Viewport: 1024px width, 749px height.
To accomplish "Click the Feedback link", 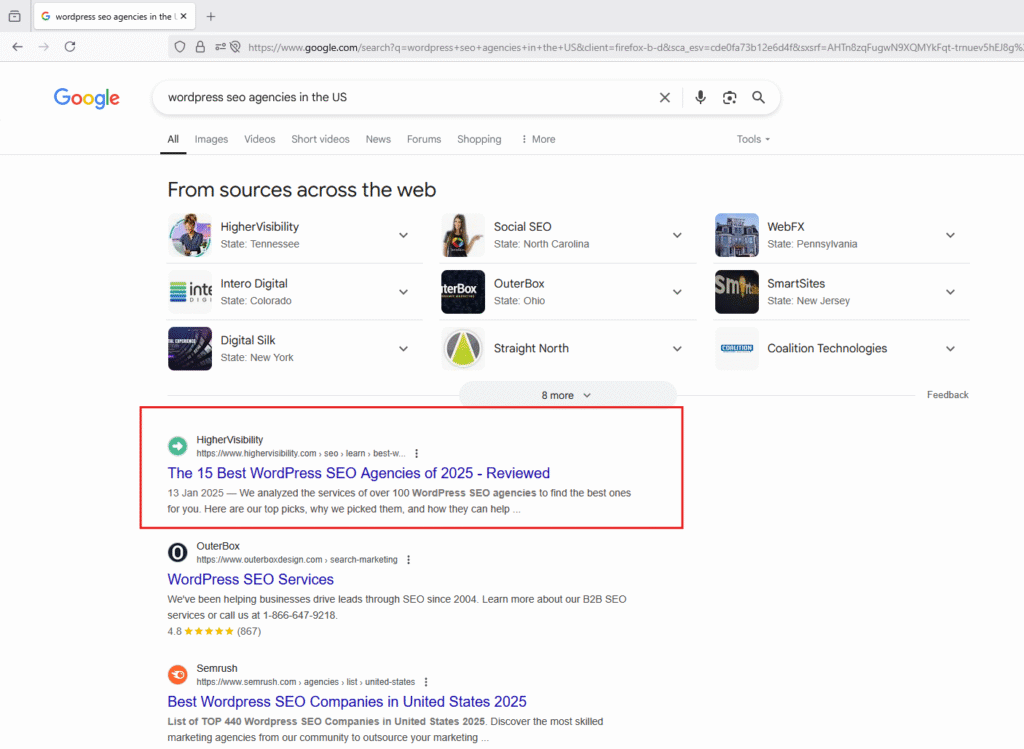I will [x=948, y=394].
